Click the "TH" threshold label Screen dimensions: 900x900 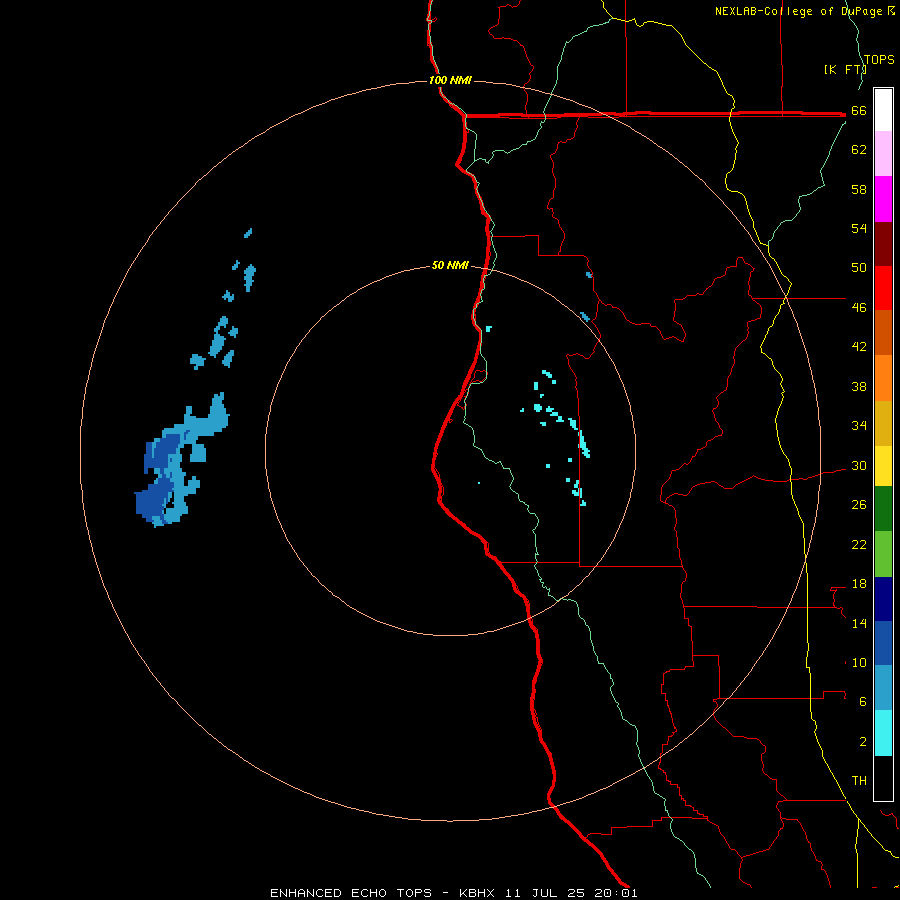pyautogui.click(x=859, y=781)
